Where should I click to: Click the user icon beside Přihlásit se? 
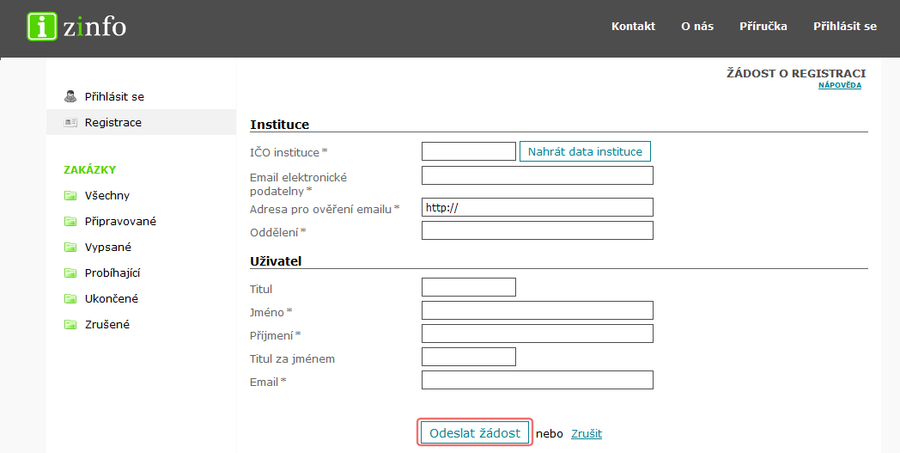coord(70,96)
